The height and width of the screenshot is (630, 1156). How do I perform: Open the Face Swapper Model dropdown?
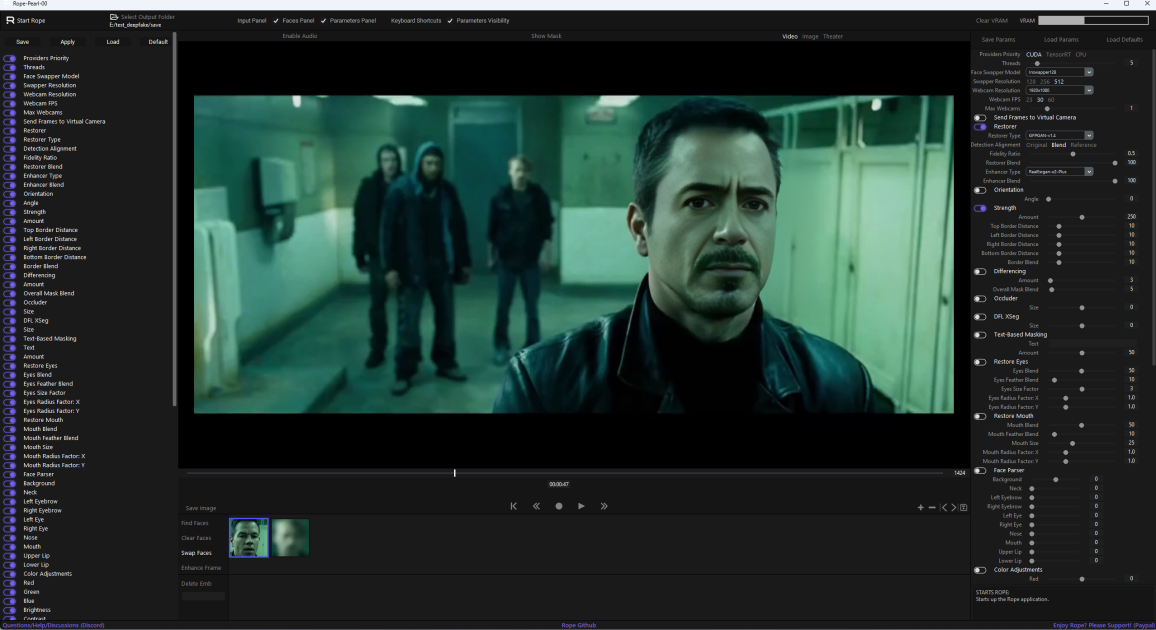(x=1059, y=72)
